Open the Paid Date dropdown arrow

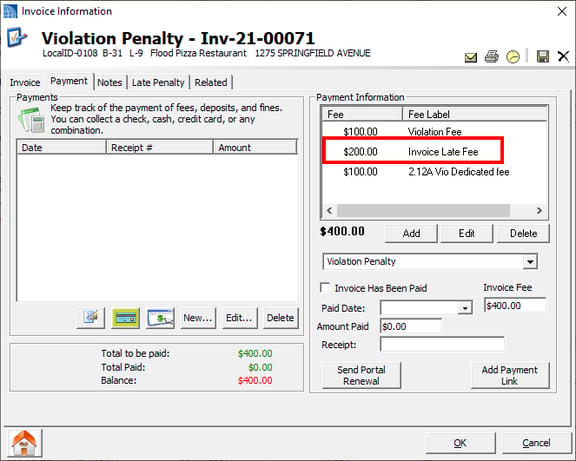(465, 308)
